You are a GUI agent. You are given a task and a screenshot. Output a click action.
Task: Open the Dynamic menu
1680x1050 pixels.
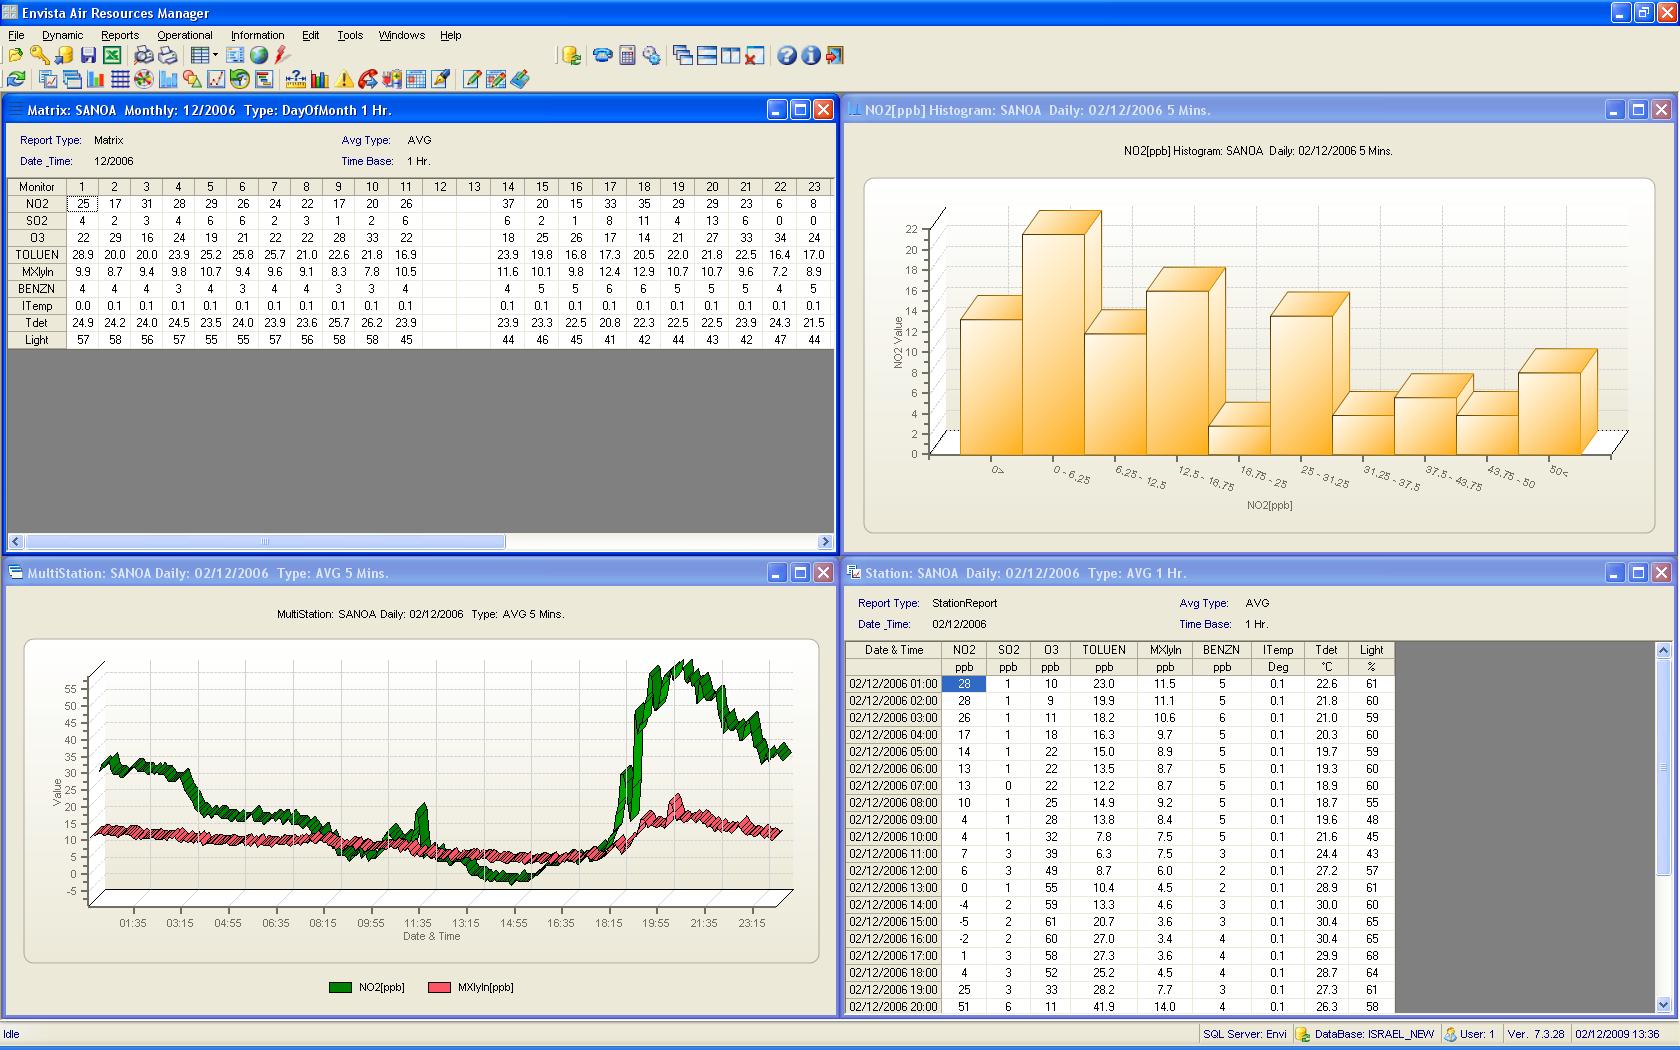click(x=62, y=35)
